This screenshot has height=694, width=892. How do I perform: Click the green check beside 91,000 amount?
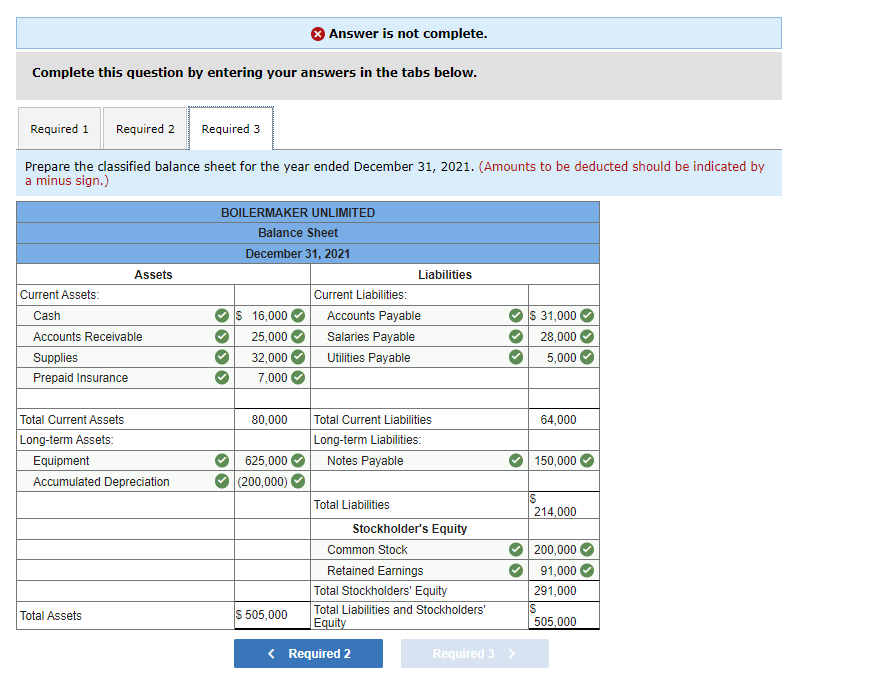tap(587, 571)
